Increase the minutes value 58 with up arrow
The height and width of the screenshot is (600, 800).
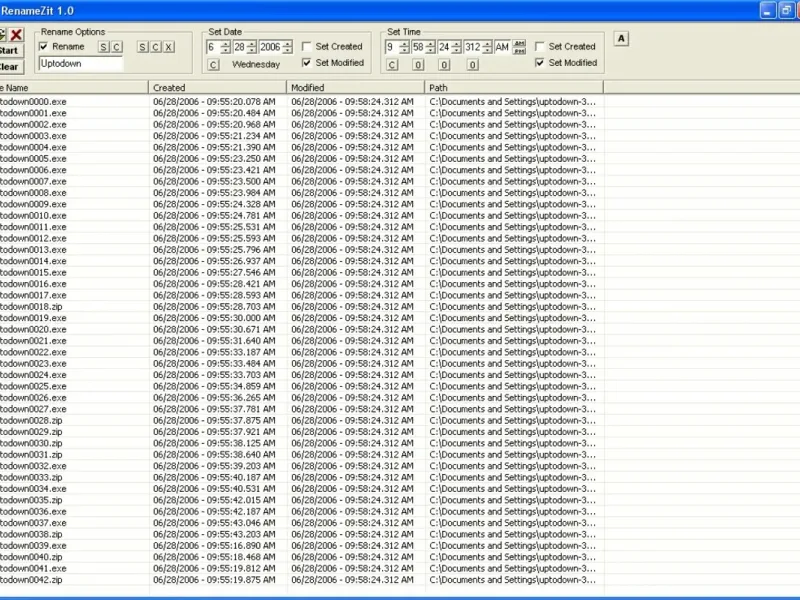(x=431, y=44)
